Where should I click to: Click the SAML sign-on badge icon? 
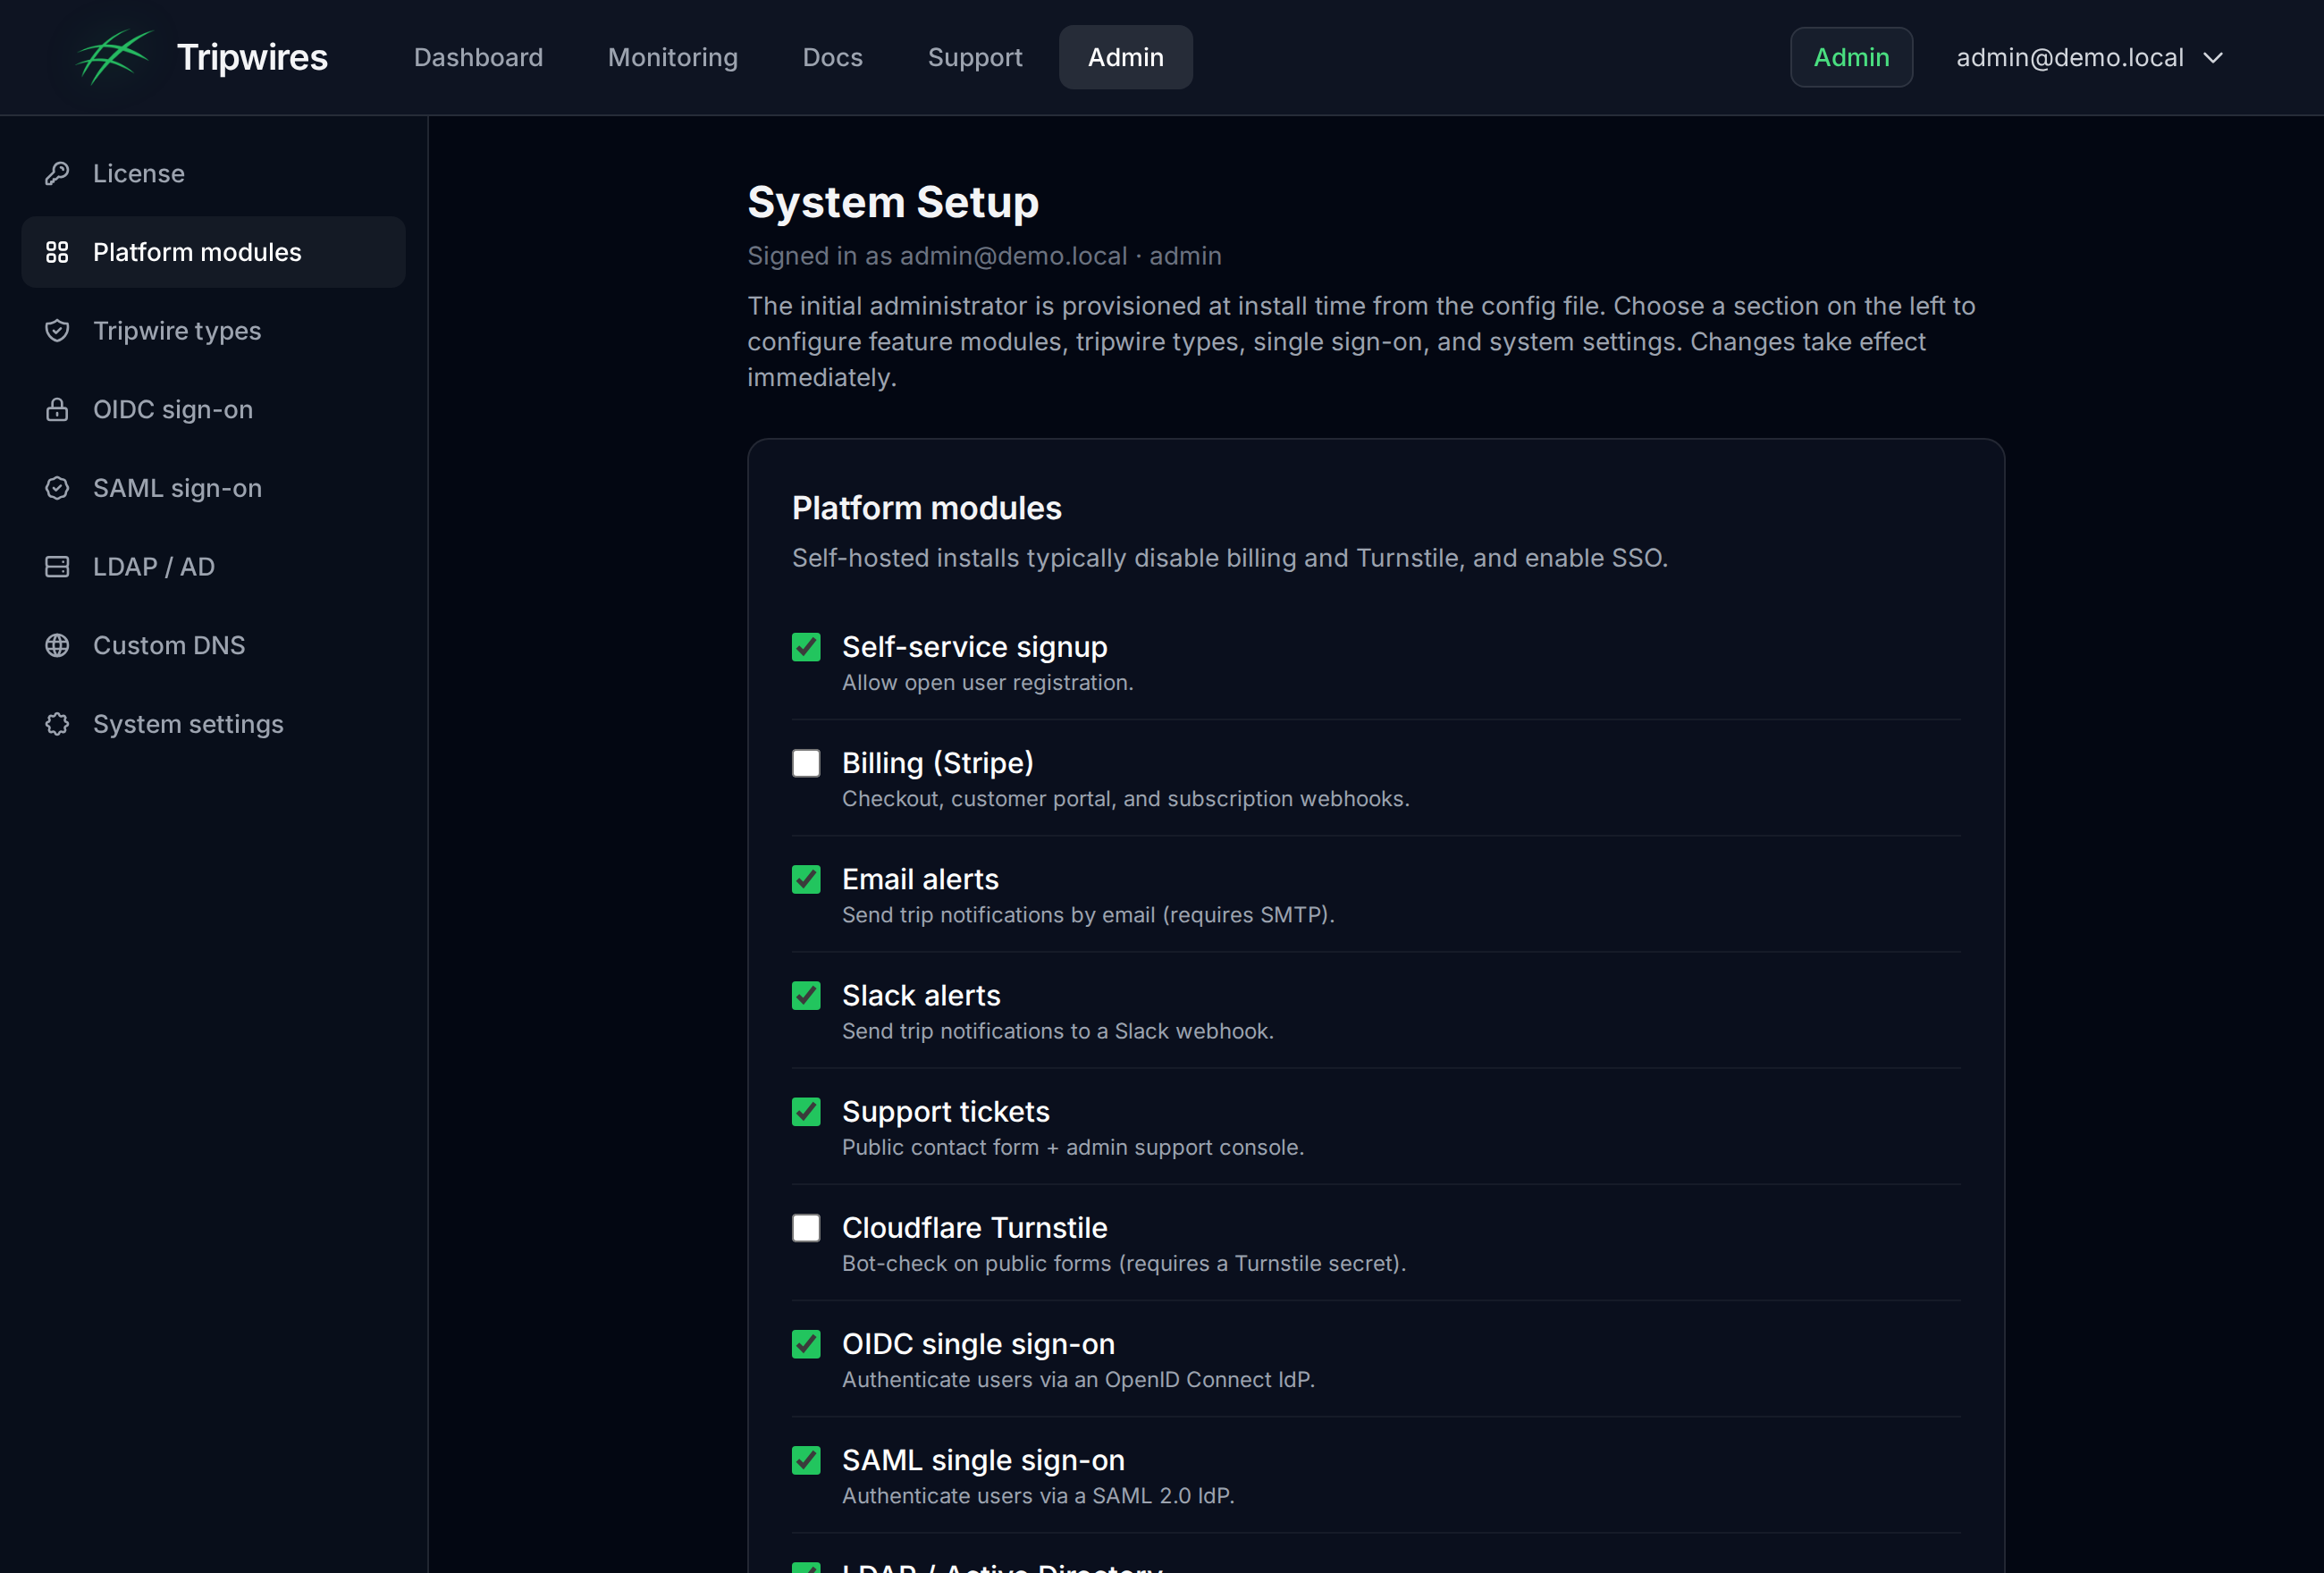(57, 488)
